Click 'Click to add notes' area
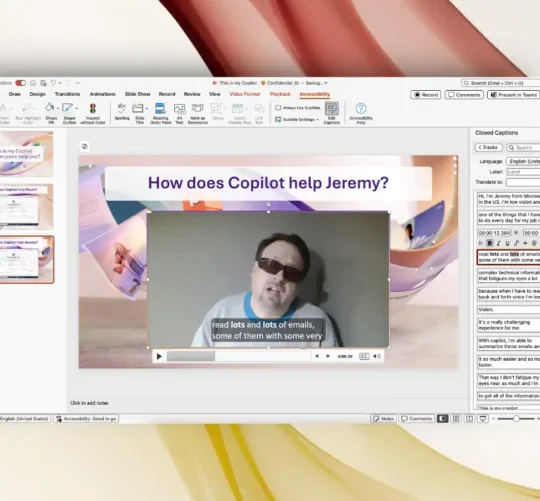The height and width of the screenshot is (501, 540). [89, 403]
